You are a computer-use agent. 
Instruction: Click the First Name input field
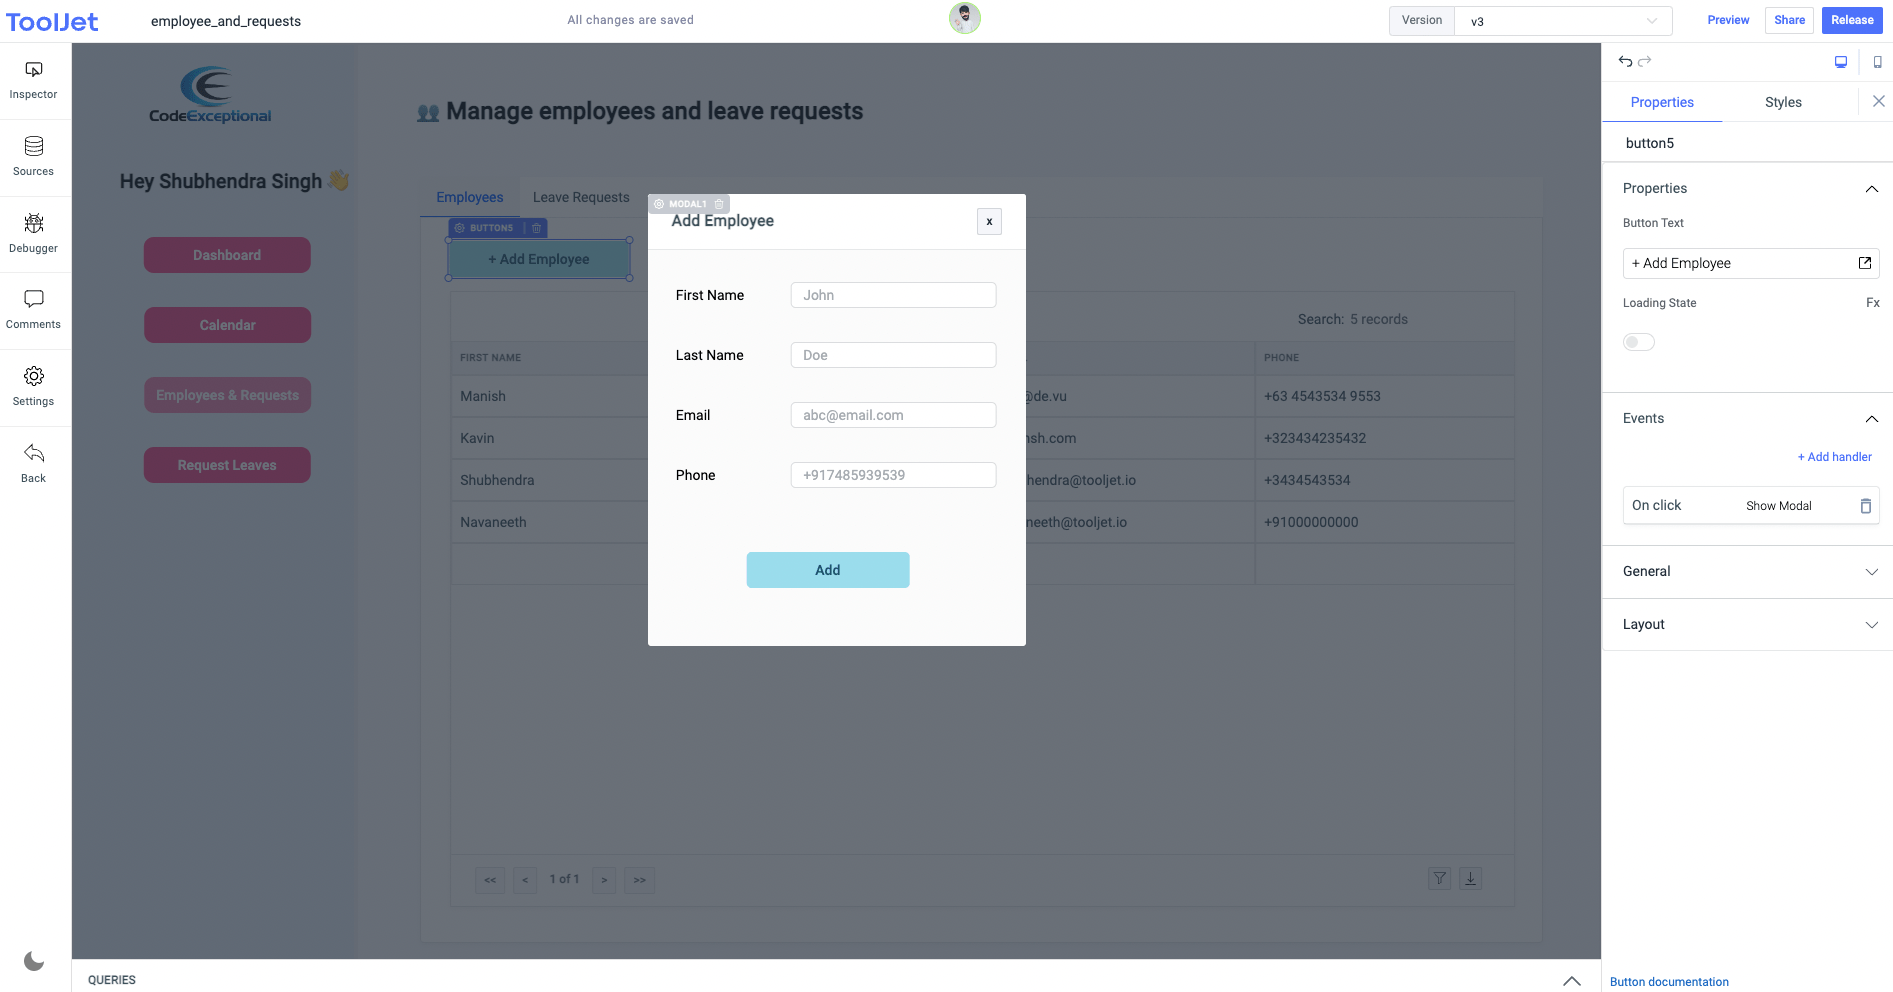(x=893, y=295)
